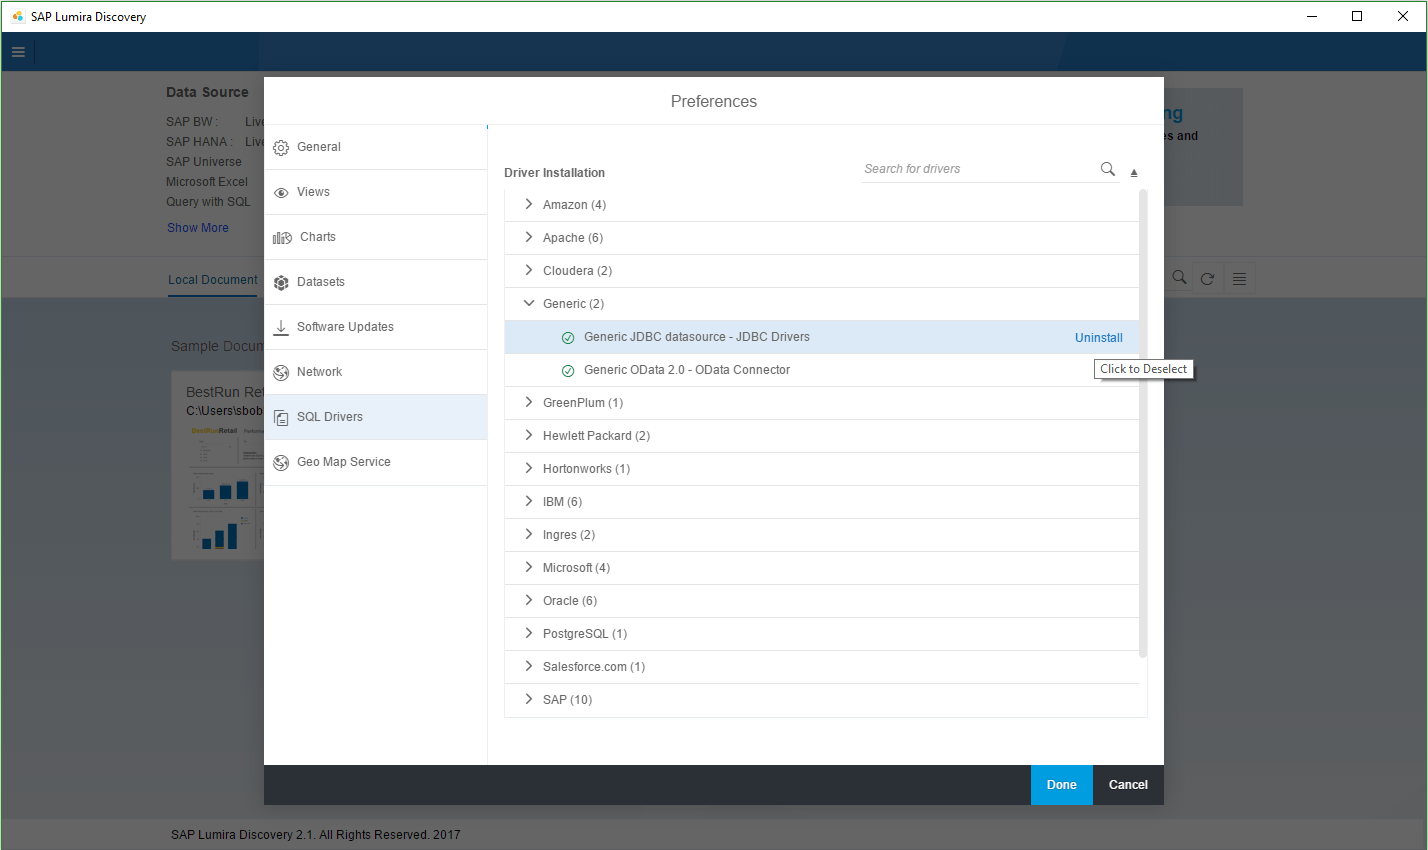Click the SAP HANA data source label
Viewport: 1428px width, 850px height.
[199, 142]
